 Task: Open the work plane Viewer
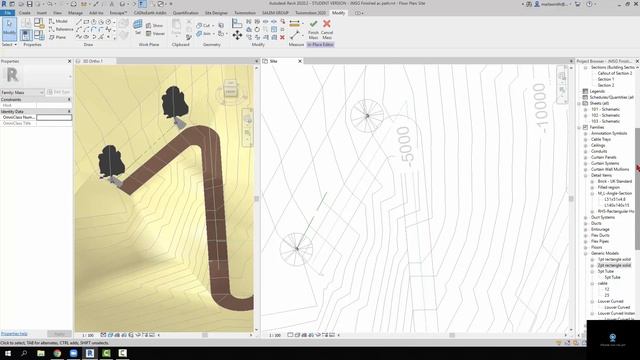156,33
